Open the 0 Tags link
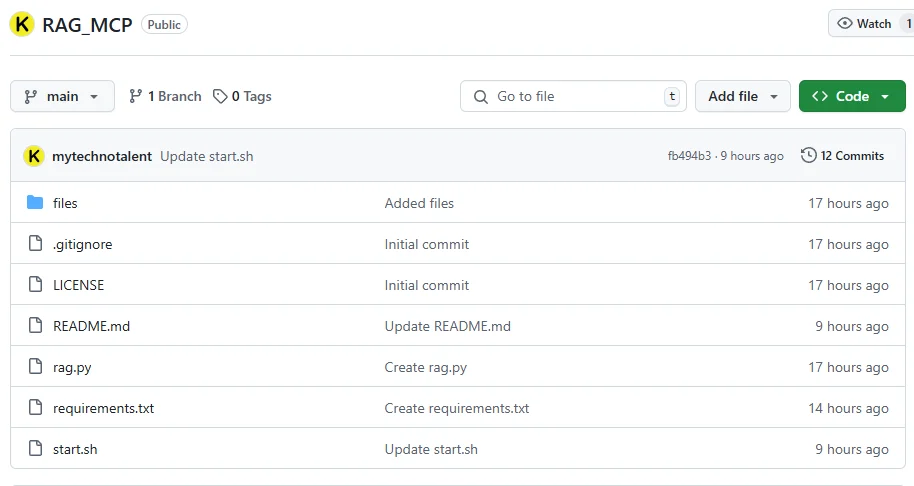 coord(242,96)
